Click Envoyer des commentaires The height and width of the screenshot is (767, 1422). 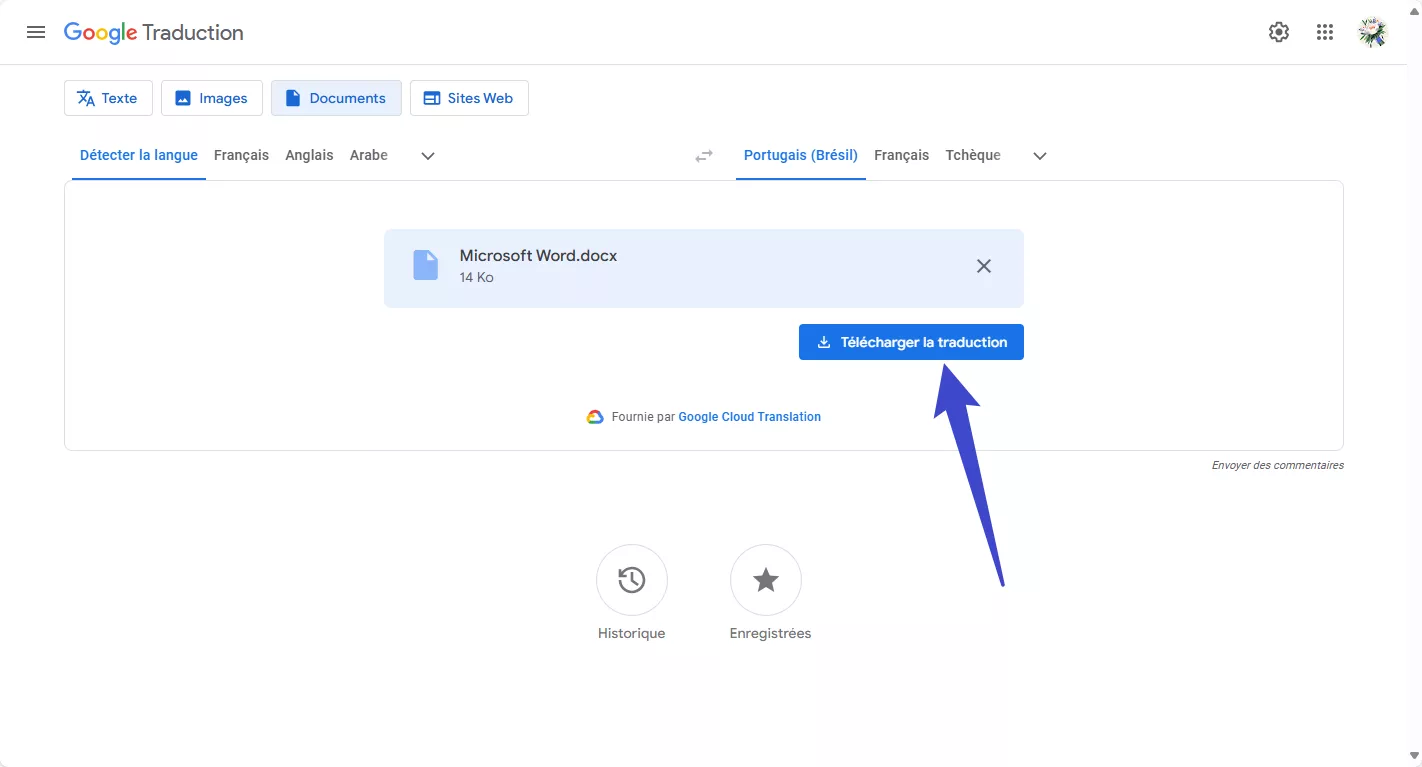pos(1277,464)
